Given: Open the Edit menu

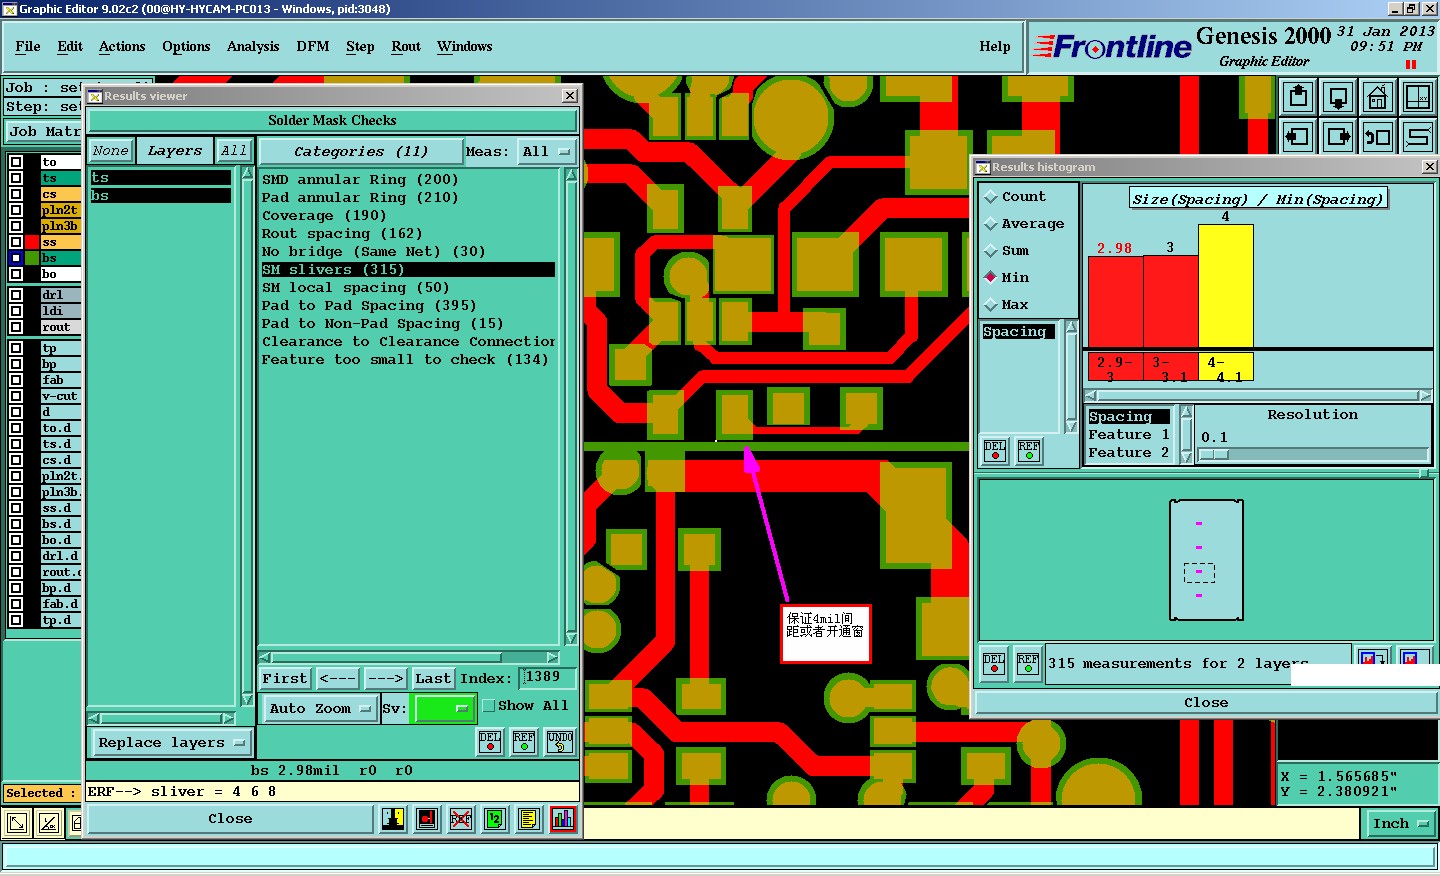Looking at the screenshot, I should click(x=70, y=47).
